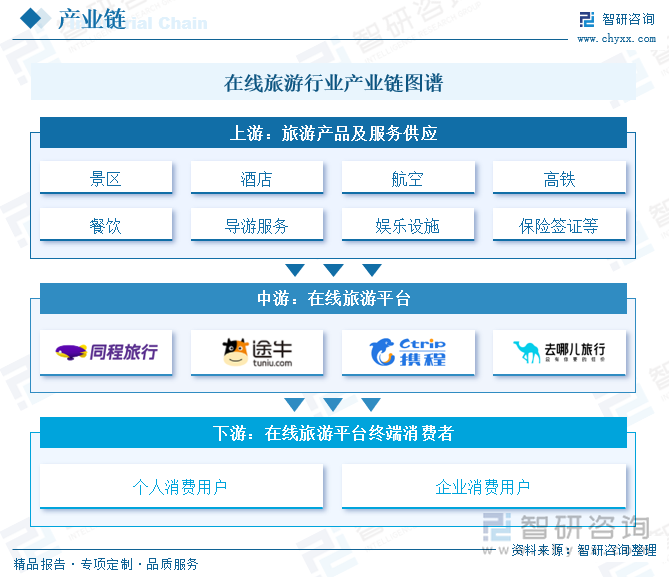The height and width of the screenshot is (577, 669).
Task: Click the 上游：旅游产品及服务供应 header
Action: [333, 133]
